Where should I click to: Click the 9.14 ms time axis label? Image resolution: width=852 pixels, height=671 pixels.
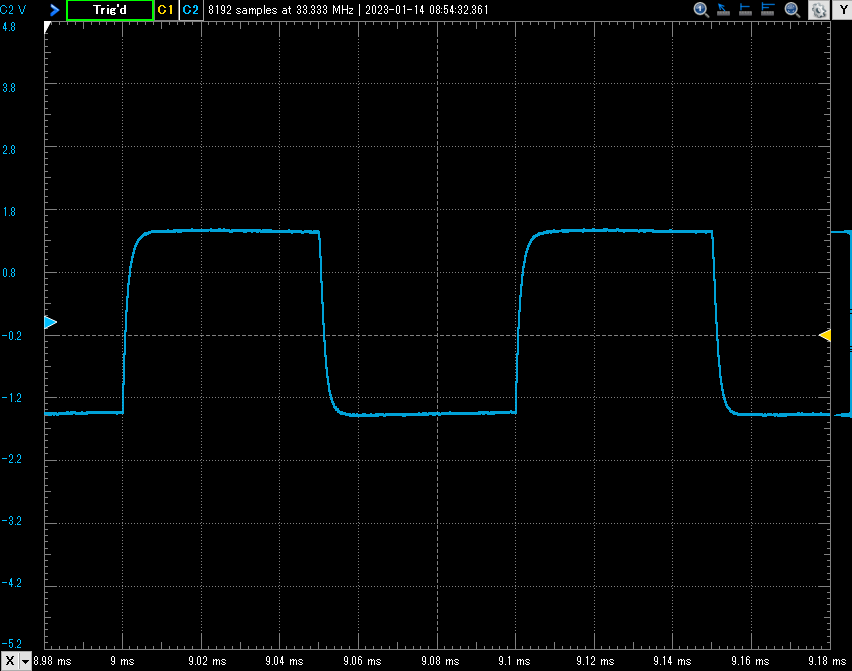(672, 661)
